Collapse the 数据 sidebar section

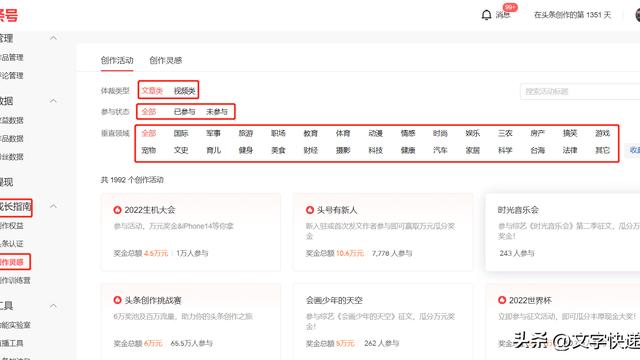click(53, 100)
